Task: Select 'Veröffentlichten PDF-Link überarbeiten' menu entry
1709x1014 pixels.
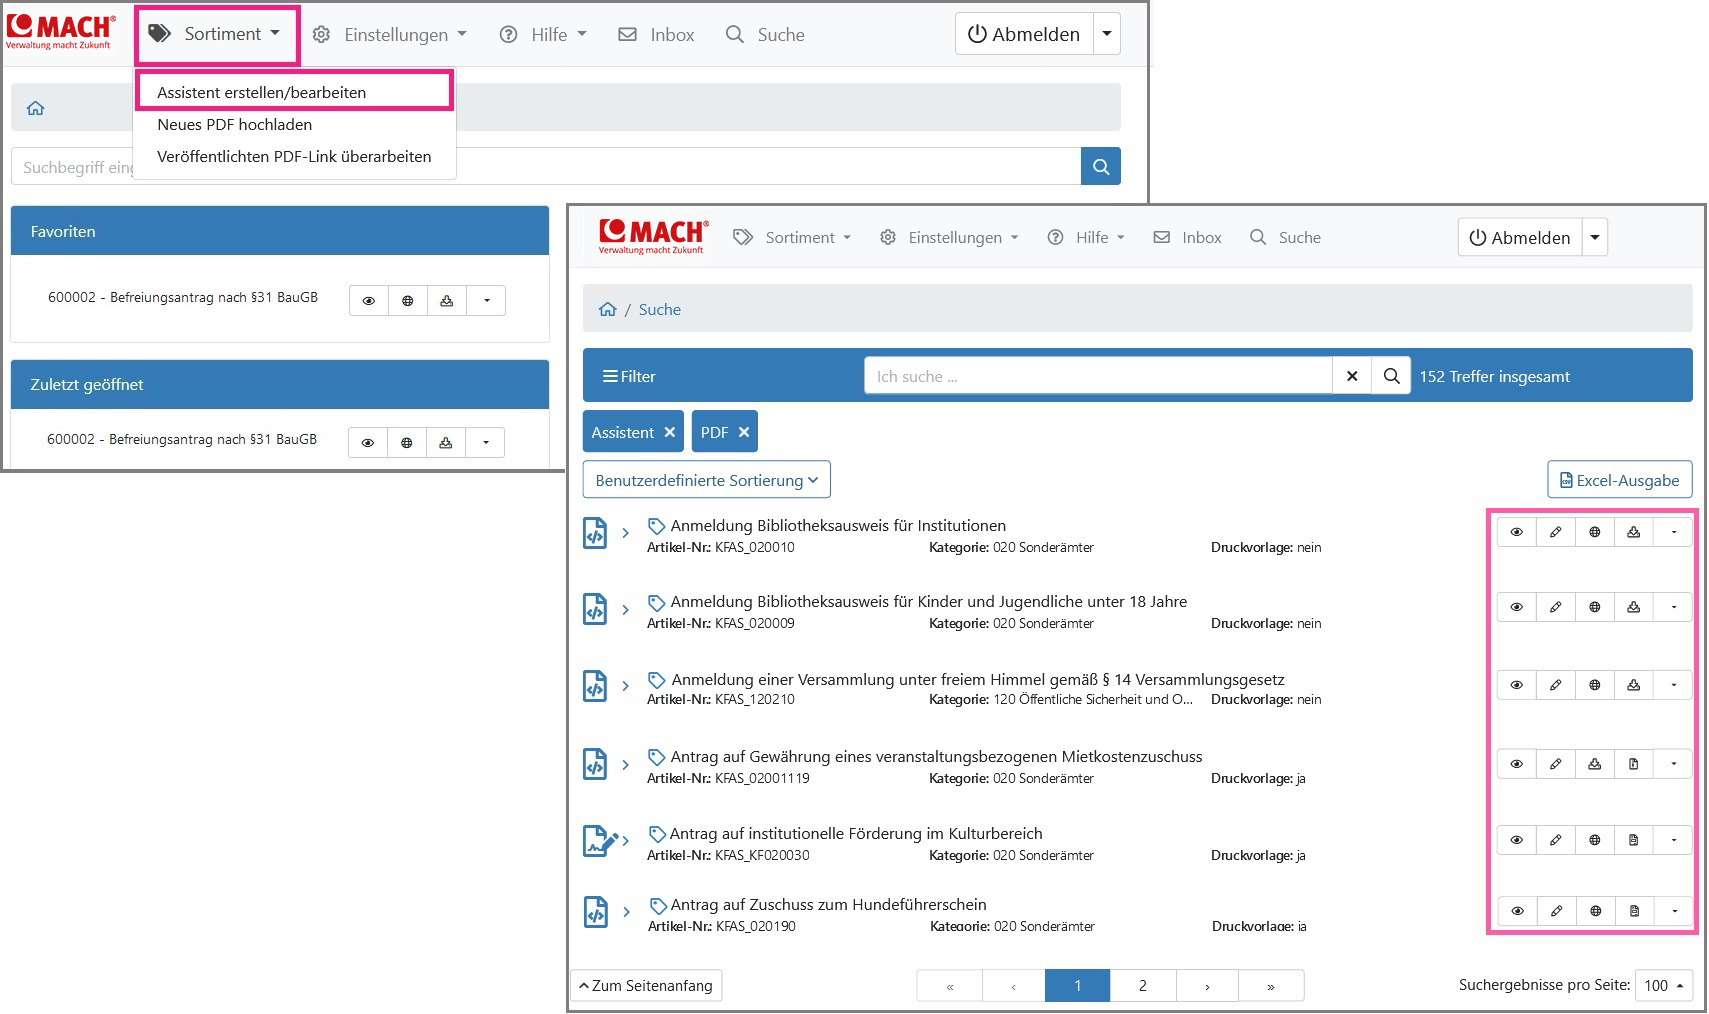Action: tap(294, 156)
